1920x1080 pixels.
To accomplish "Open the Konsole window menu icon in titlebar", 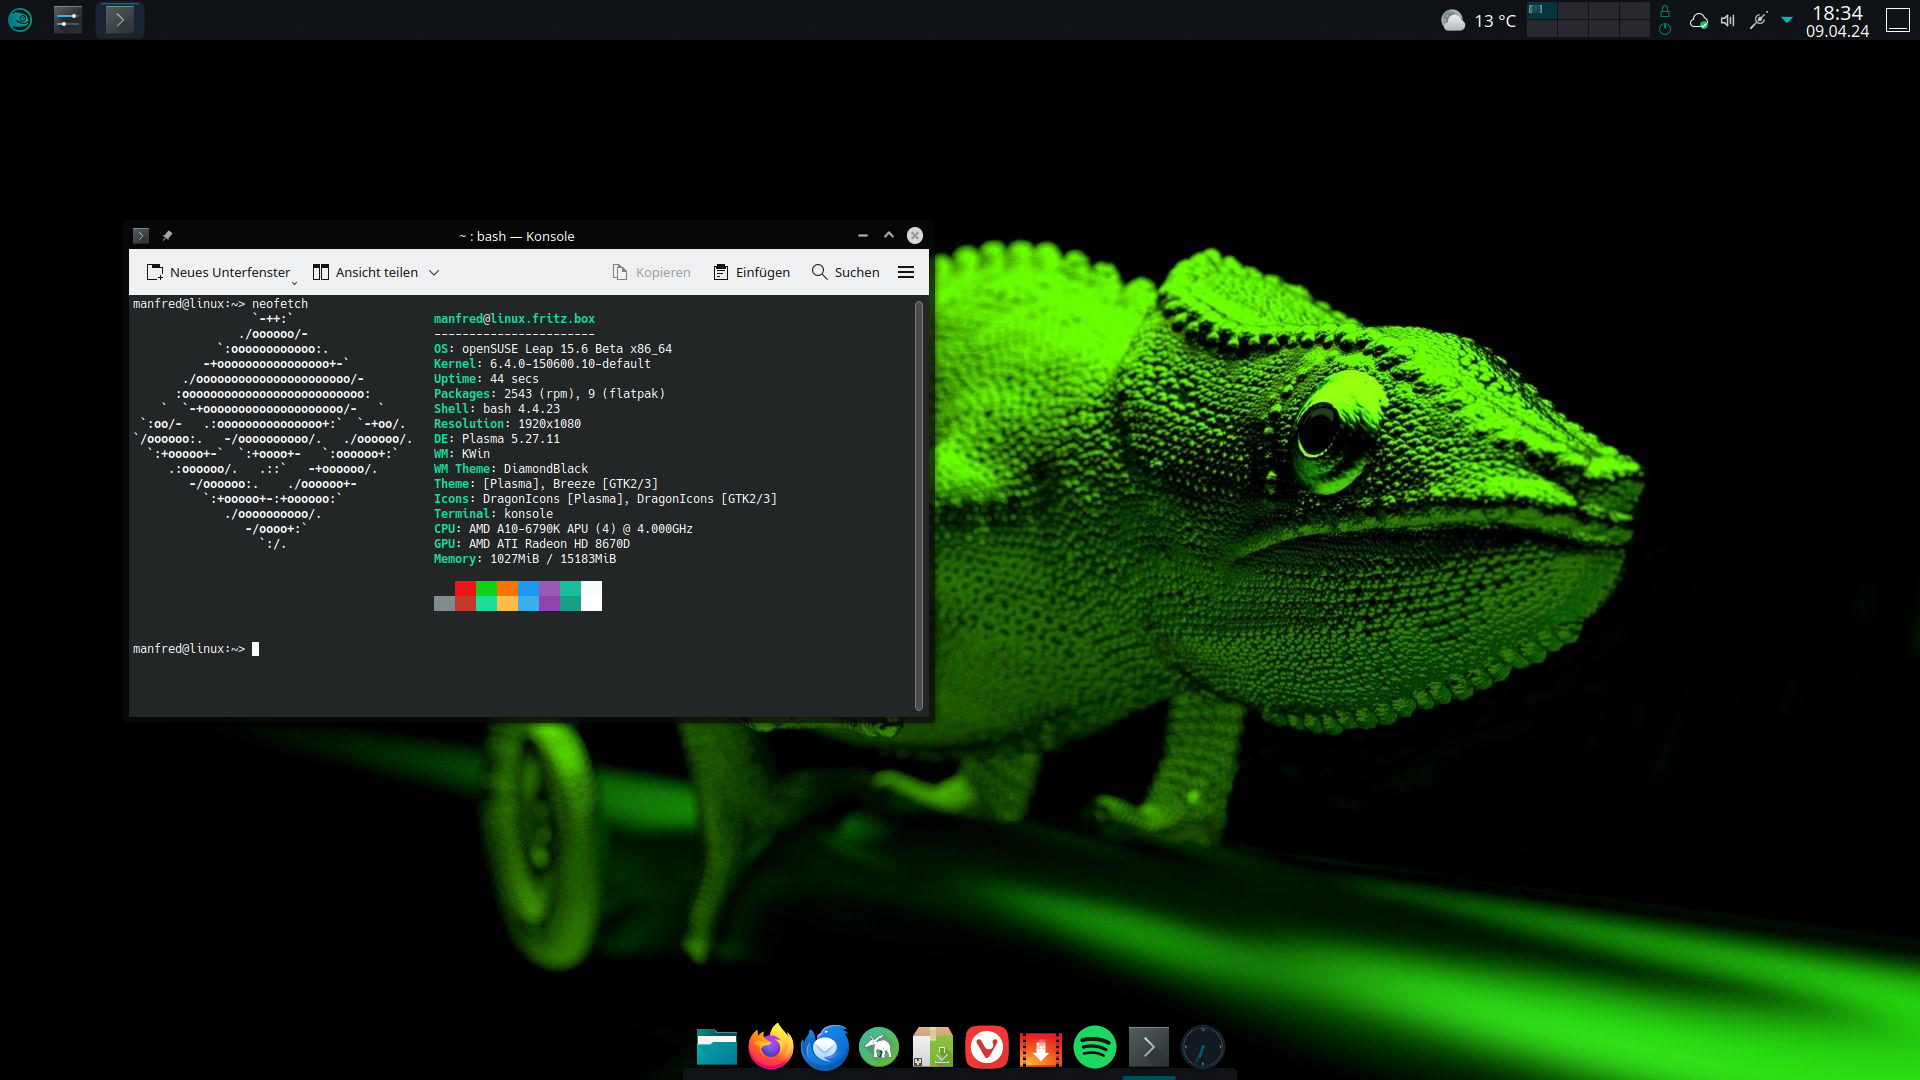I will [x=141, y=236].
